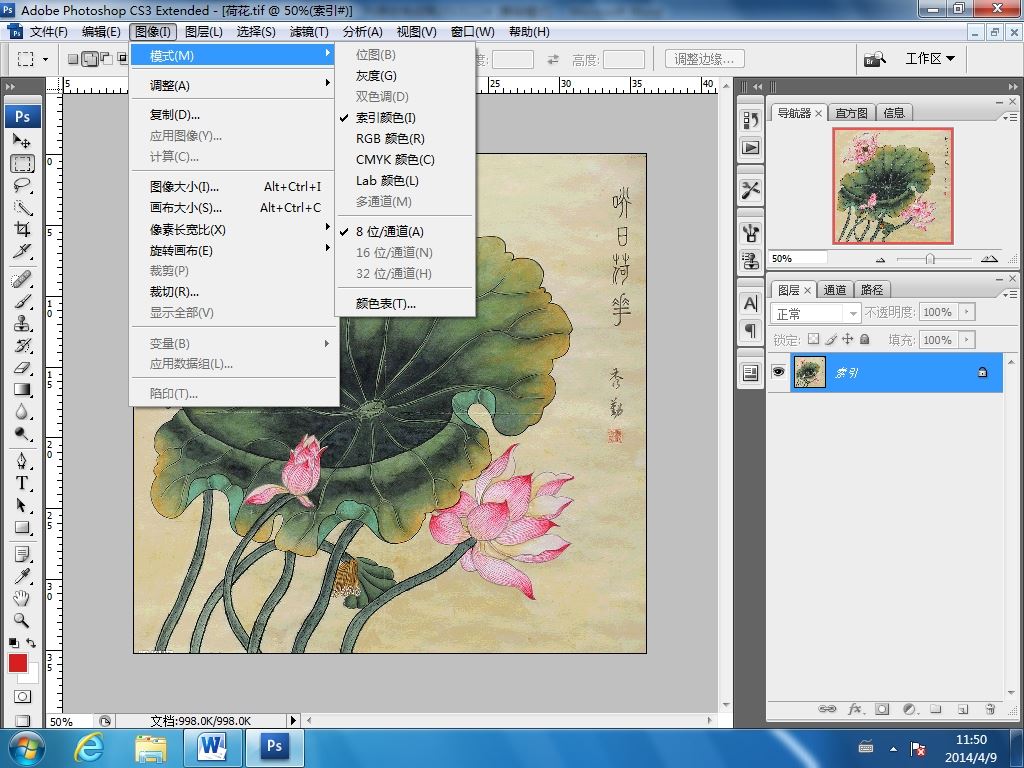Screen dimensions: 1024x768
Task: Toggle lock all
Action: click(865, 339)
